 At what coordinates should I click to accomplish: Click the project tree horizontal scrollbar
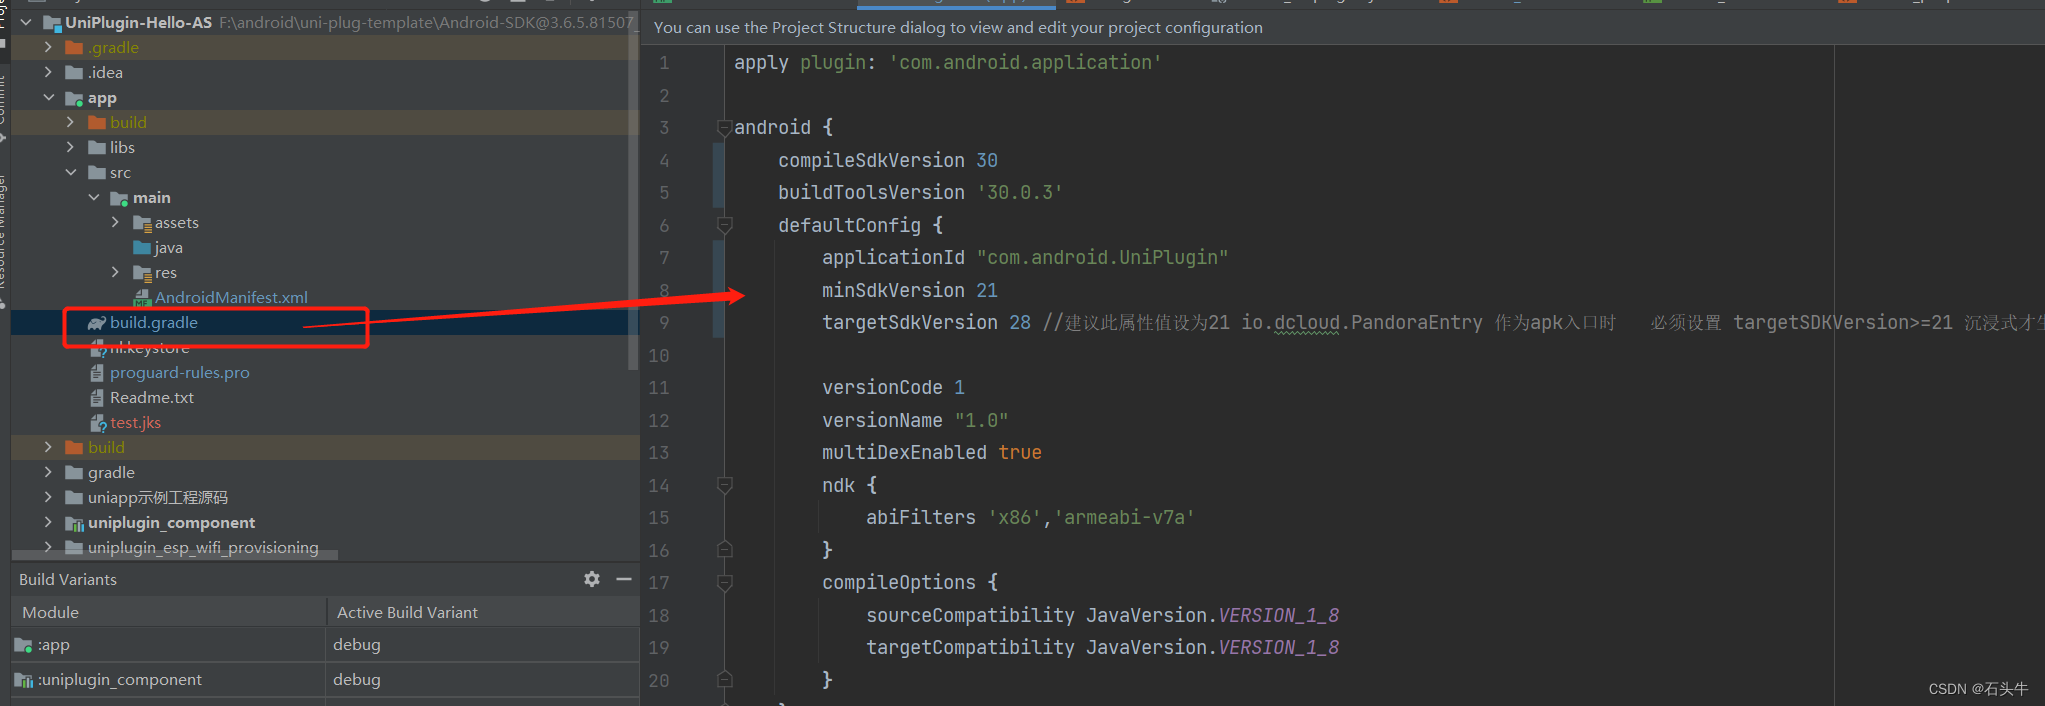pos(175,554)
